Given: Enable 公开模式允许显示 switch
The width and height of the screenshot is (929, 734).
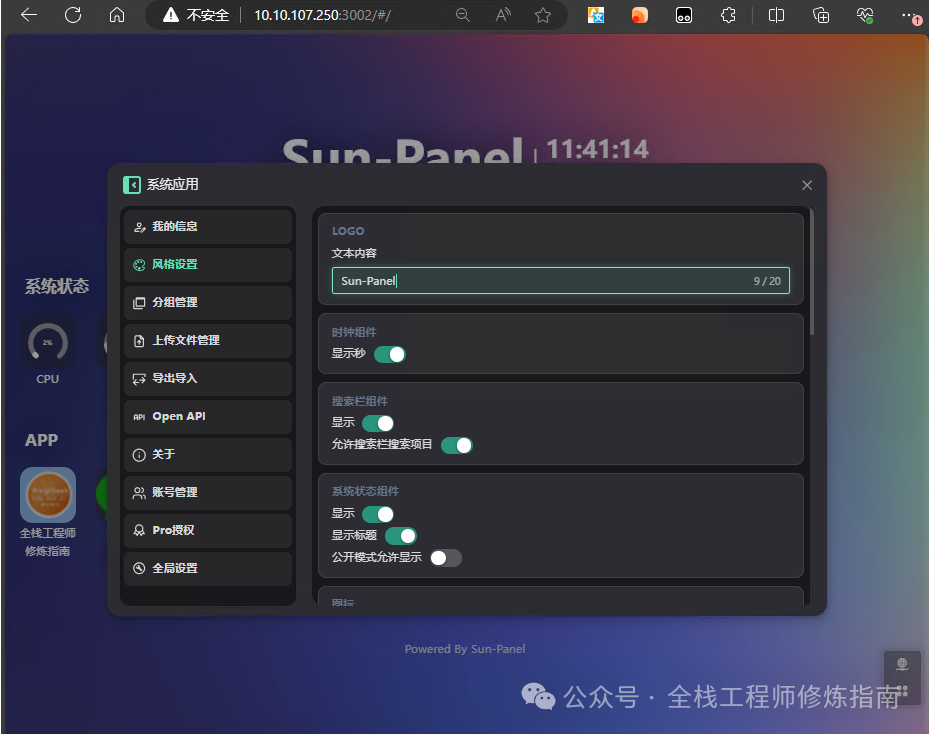Looking at the screenshot, I should click(446, 558).
